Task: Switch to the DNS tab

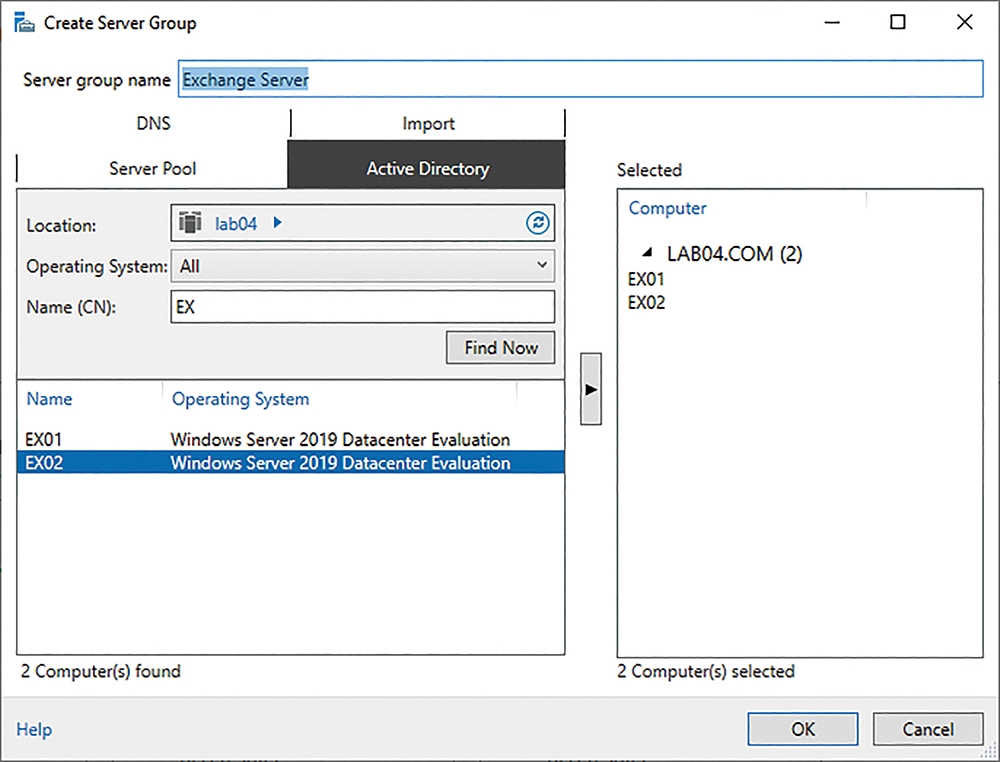Action: click(x=153, y=123)
